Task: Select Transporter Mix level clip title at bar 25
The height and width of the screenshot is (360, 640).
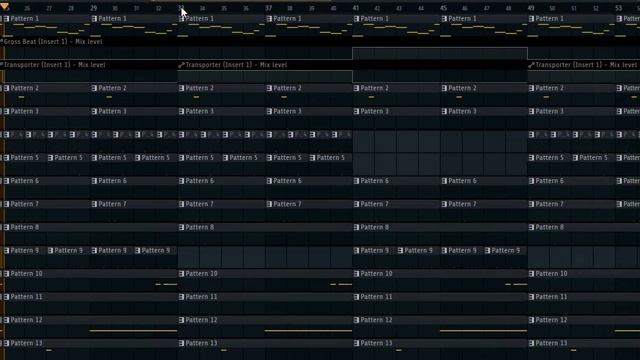Action: coord(55,65)
